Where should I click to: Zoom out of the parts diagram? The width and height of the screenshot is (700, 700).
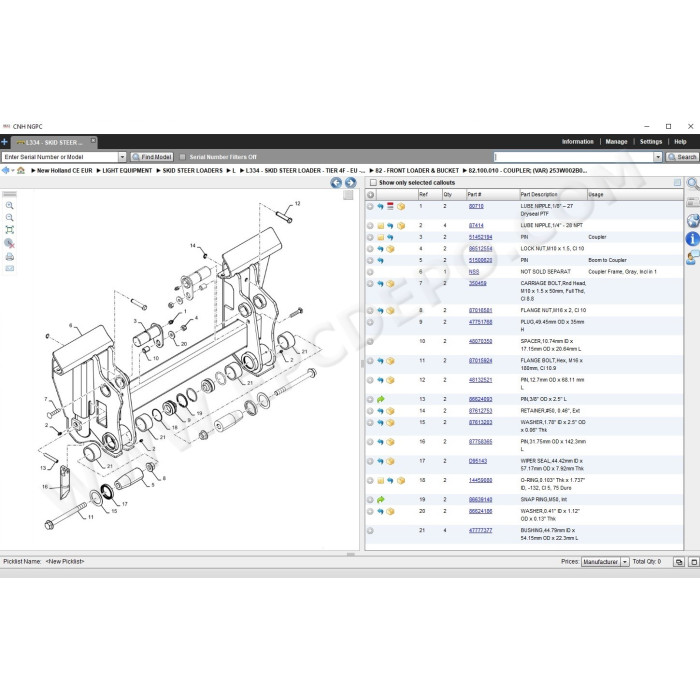[9, 217]
